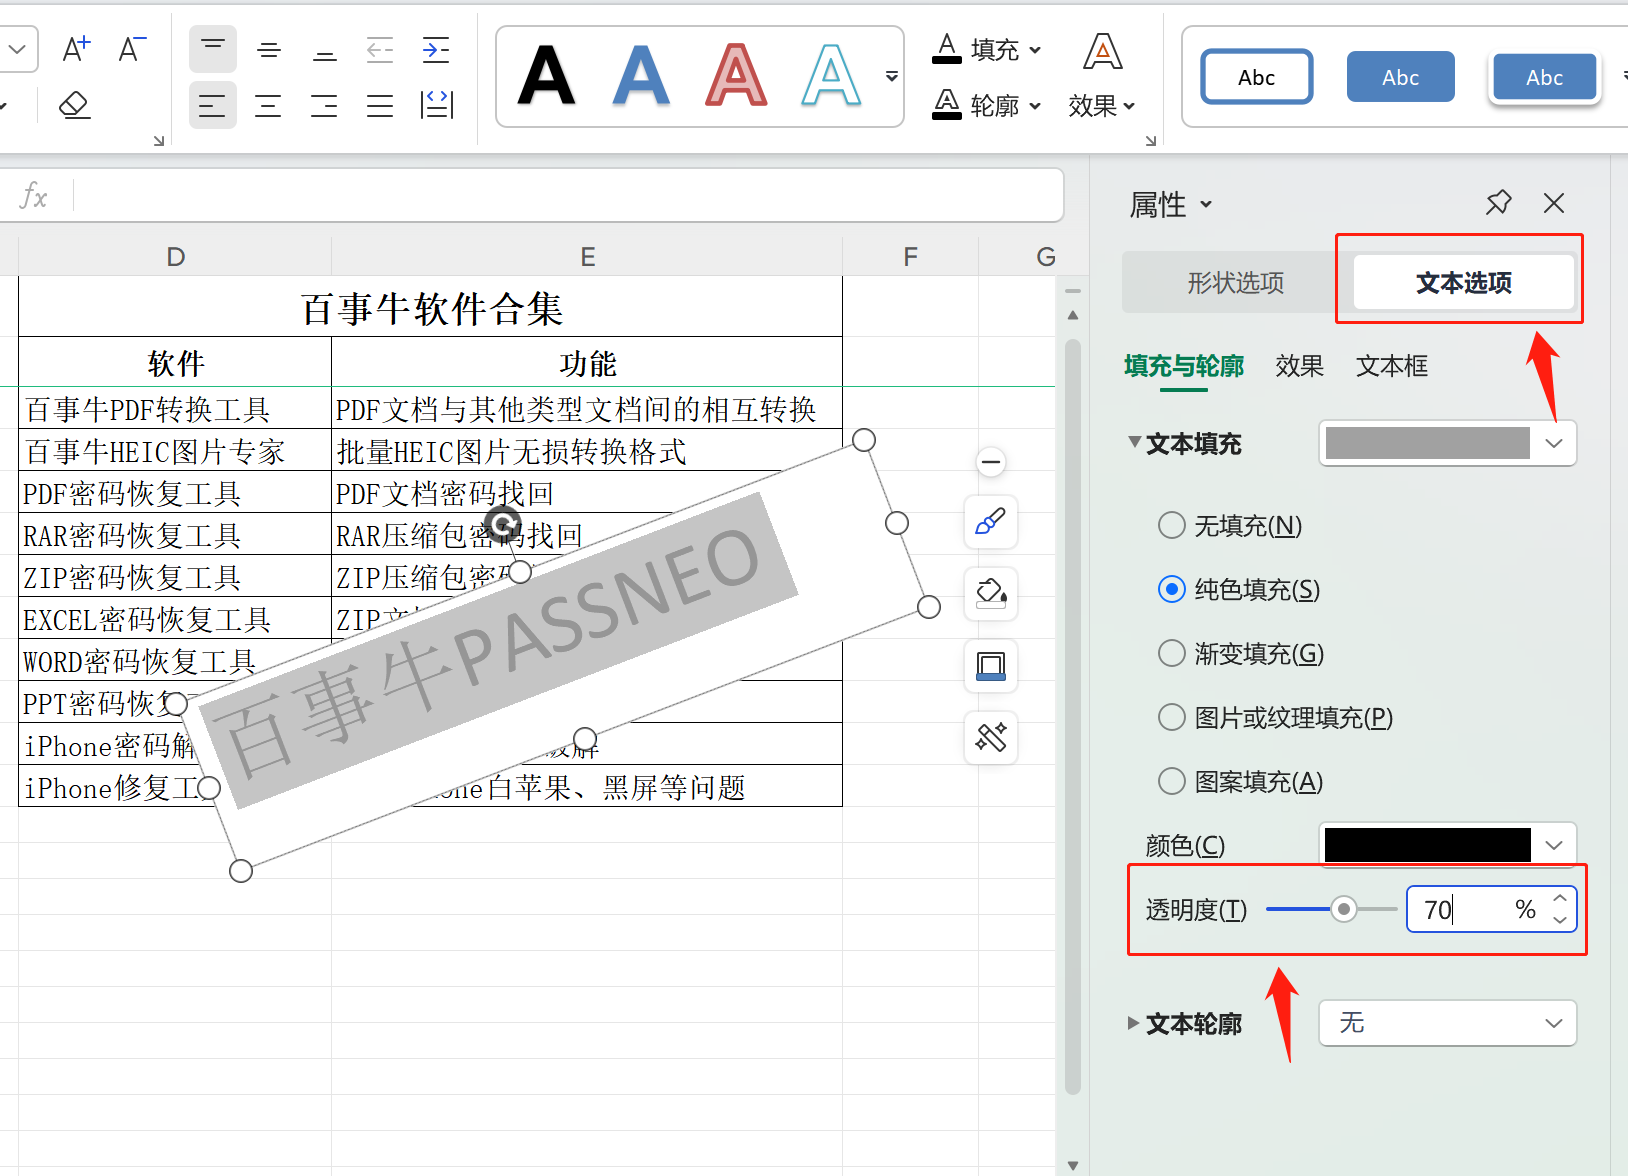This screenshot has width=1628, height=1176.
Task: Click the distributed alignment icon
Action: coord(437,105)
